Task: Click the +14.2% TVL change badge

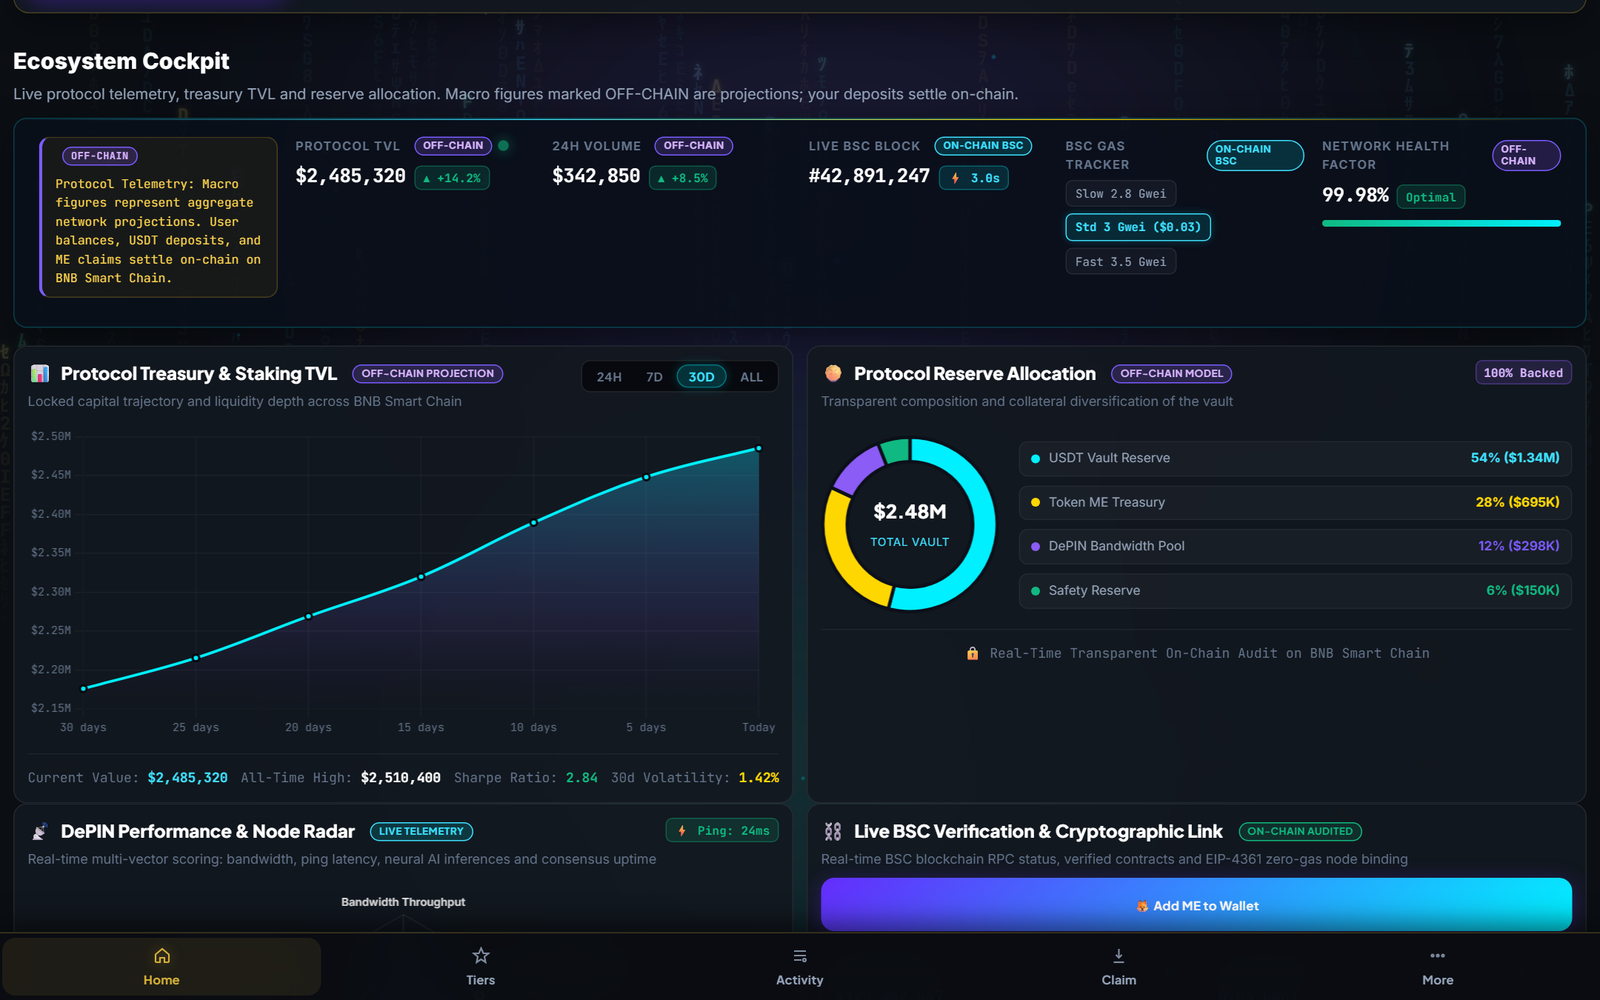Action: (452, 178)
